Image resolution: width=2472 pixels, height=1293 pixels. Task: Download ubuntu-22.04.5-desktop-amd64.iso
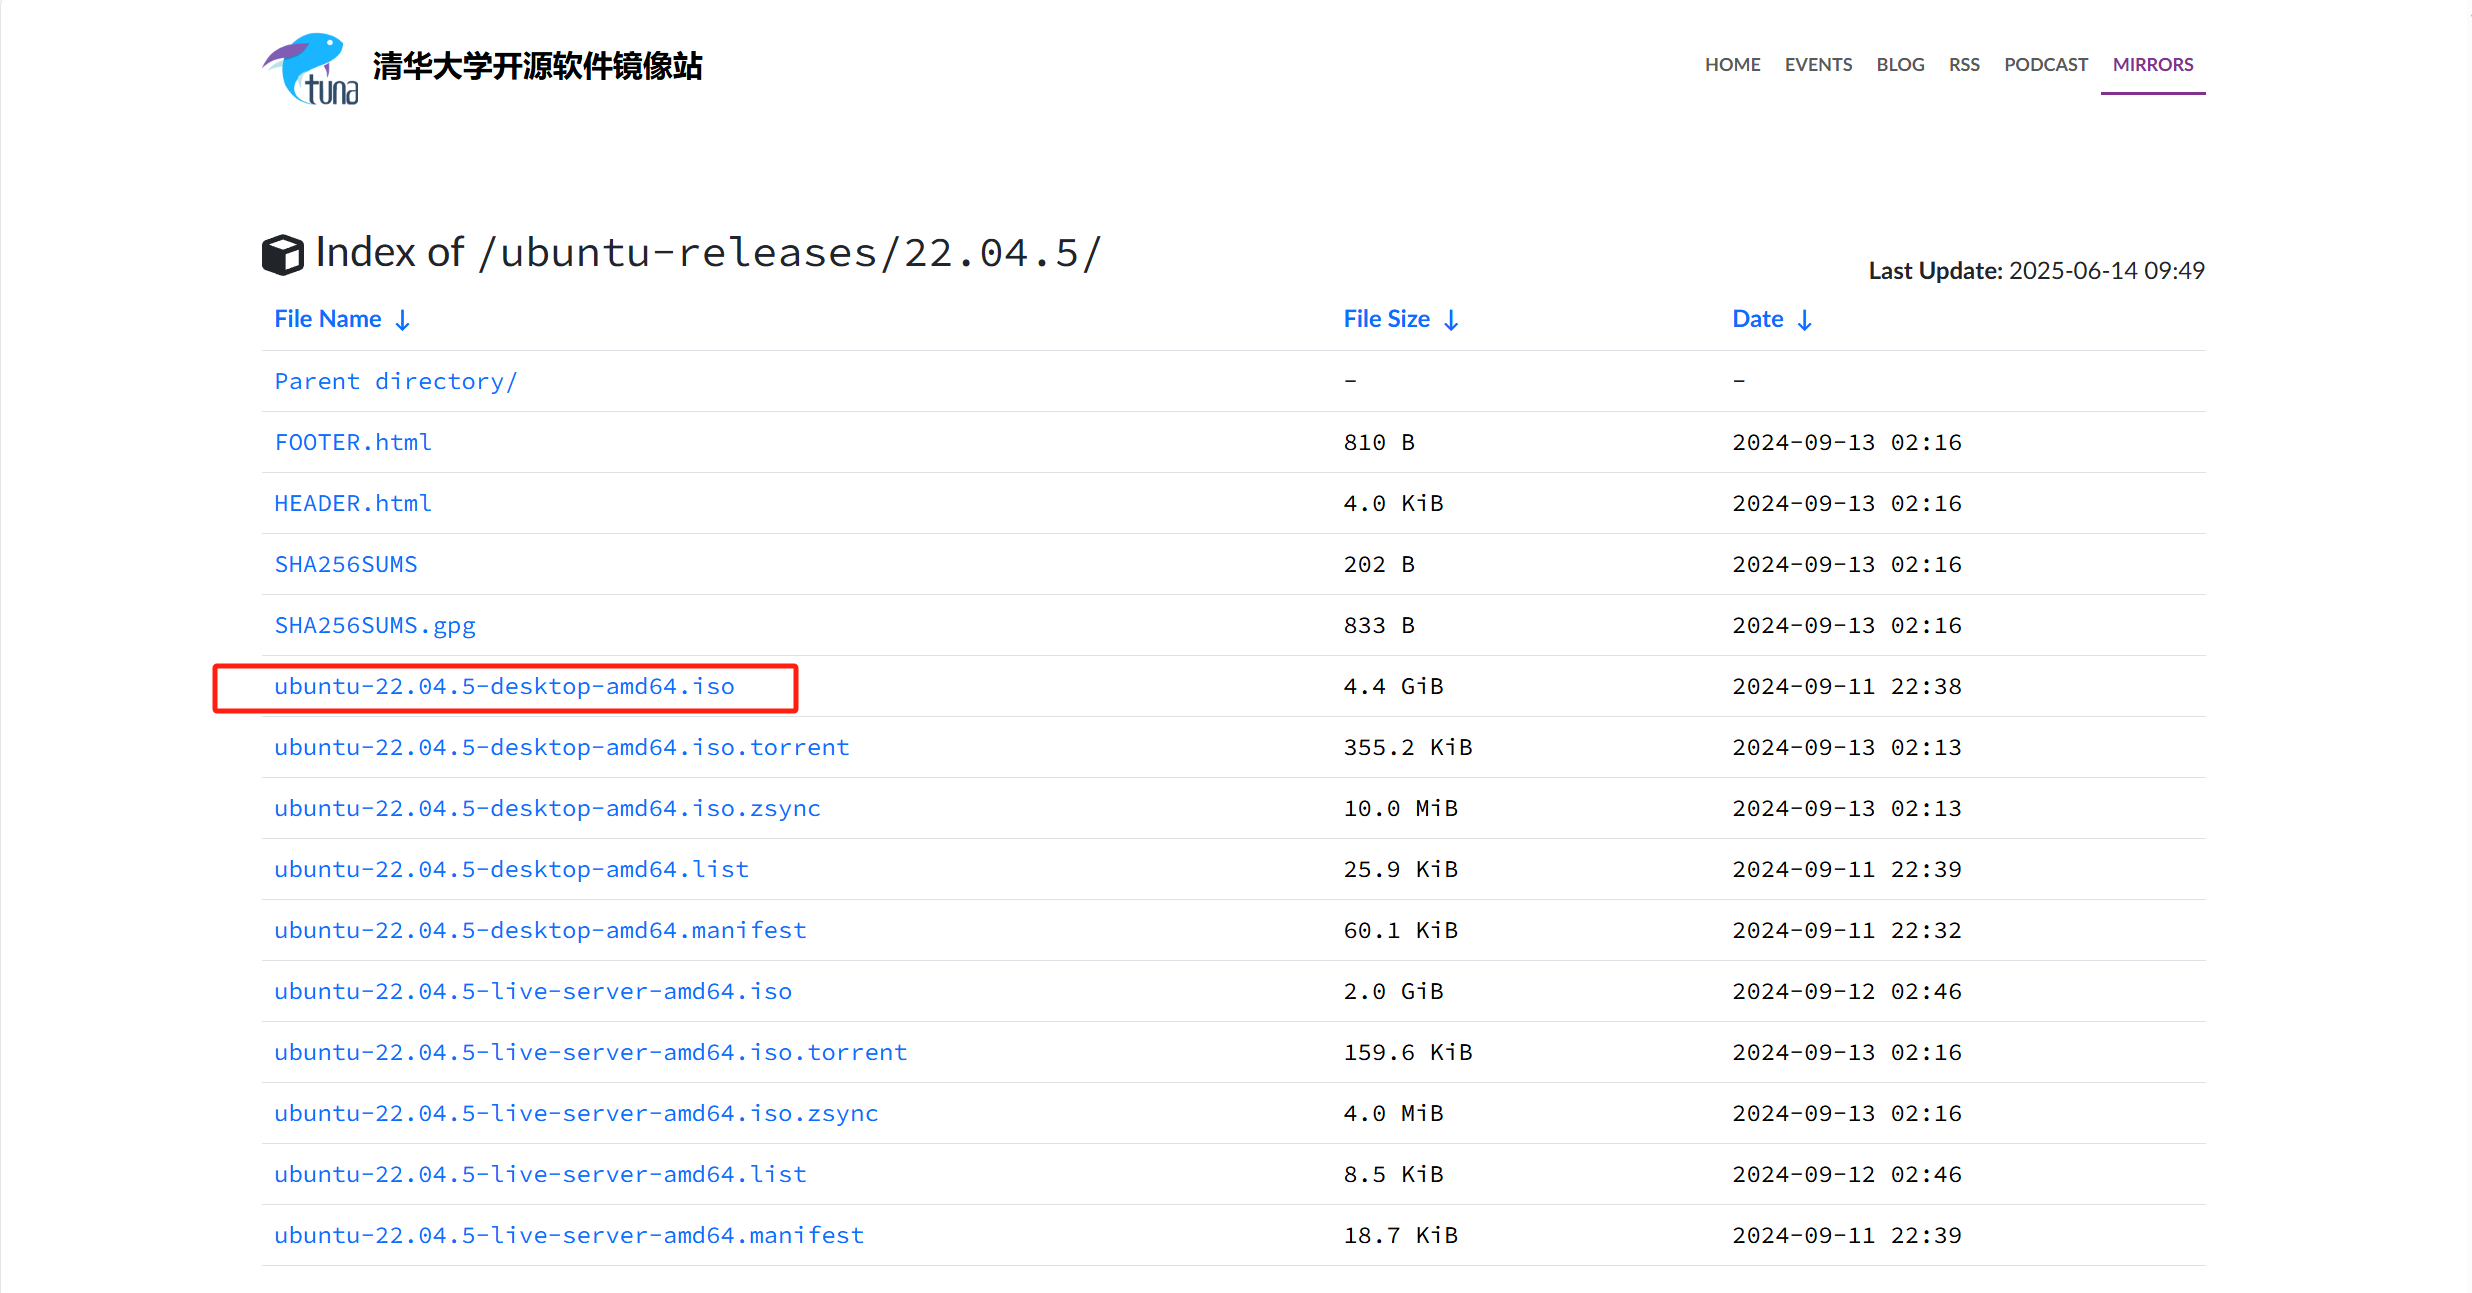click(x=505, y=686)
